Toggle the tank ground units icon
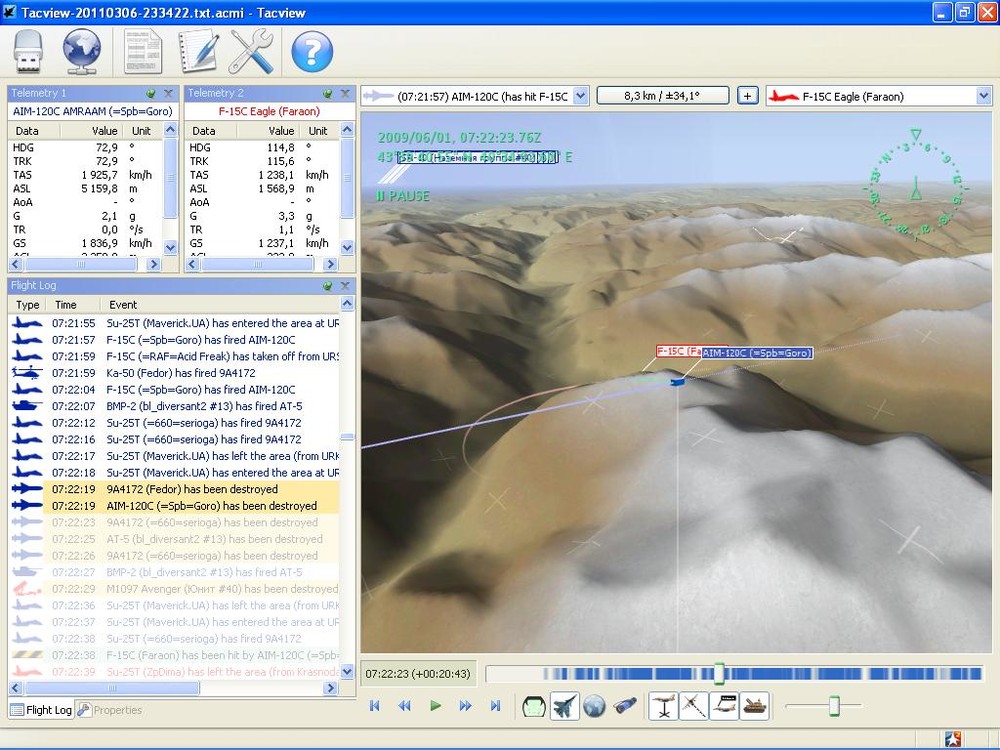 754,706
